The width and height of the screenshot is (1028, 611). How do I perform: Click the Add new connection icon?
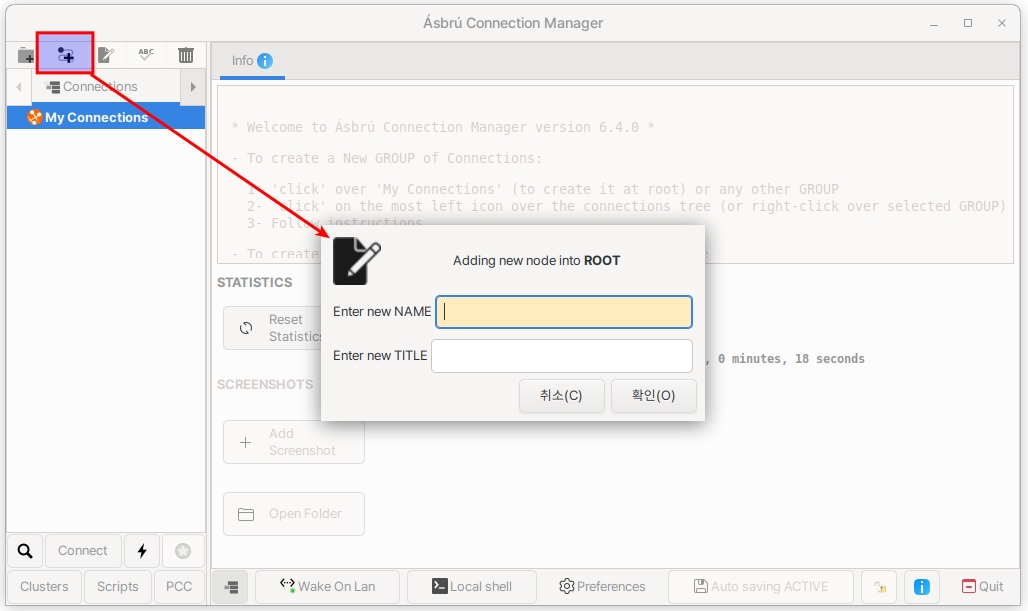pyautogui.click(x=66, y=55)
